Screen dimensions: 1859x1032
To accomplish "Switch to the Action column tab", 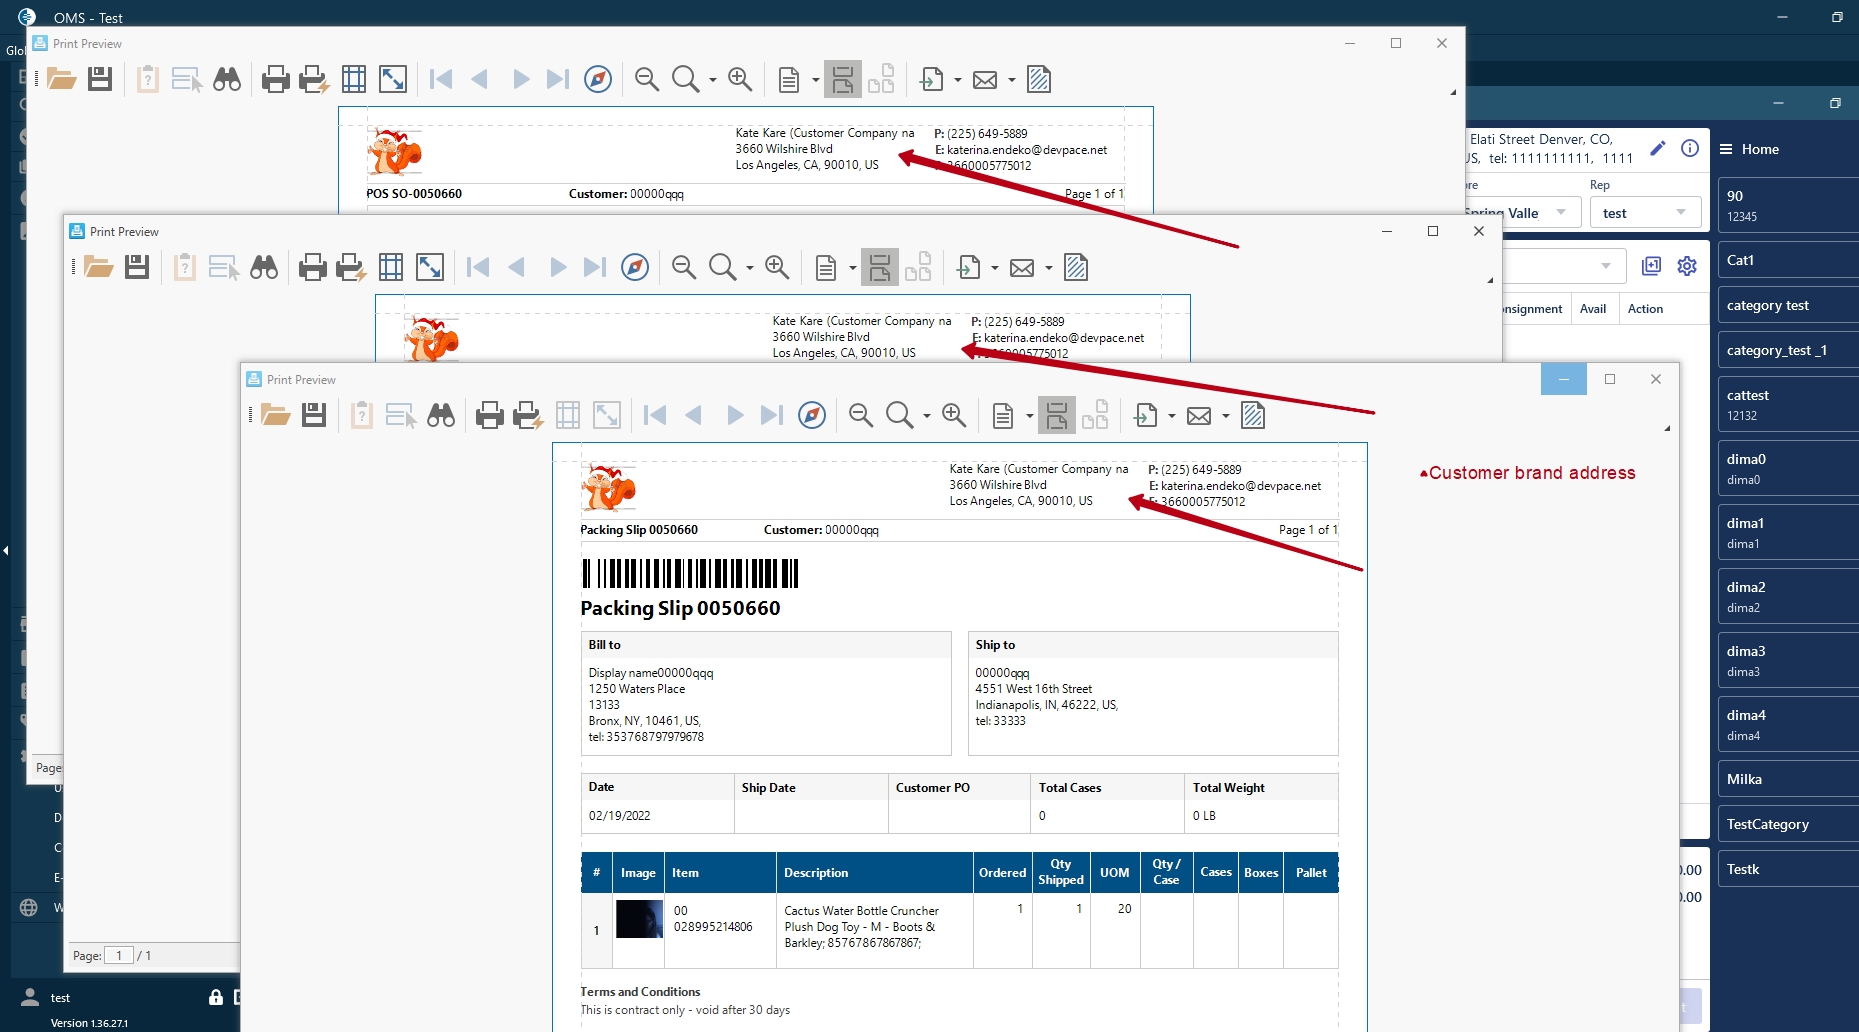I will tap(1645, 309).
